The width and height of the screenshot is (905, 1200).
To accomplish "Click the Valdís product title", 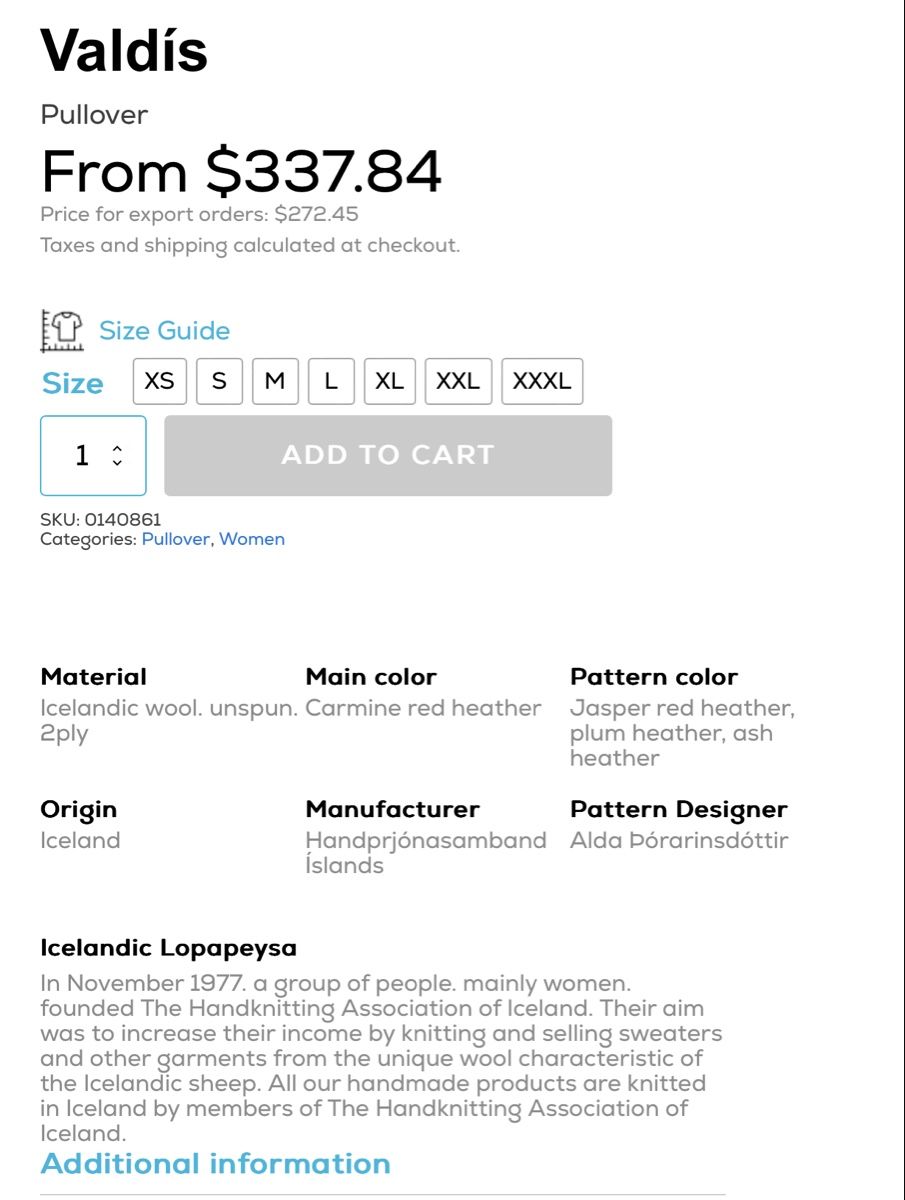I will pyautogui.click(x=124, y=50).
